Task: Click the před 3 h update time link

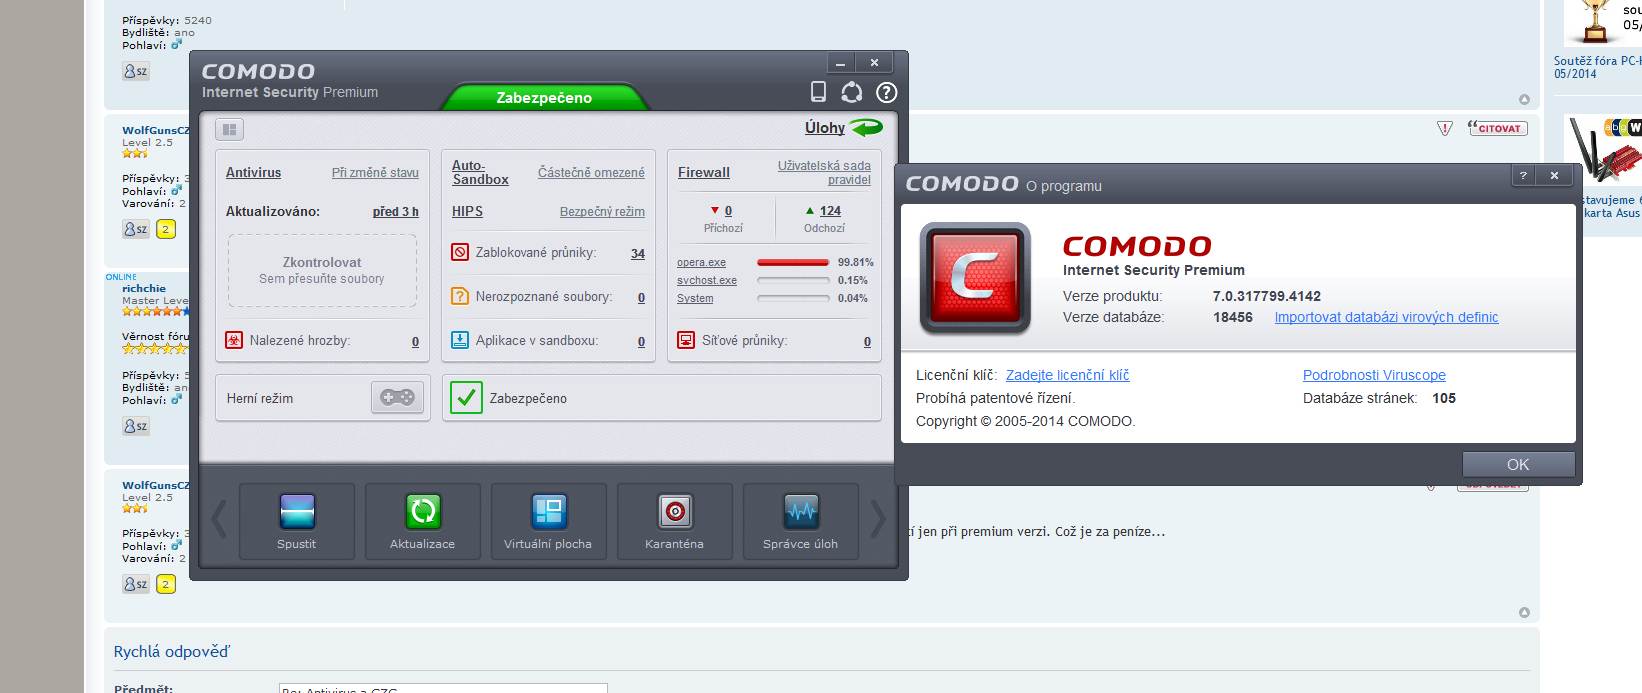Action: point(396,212)
